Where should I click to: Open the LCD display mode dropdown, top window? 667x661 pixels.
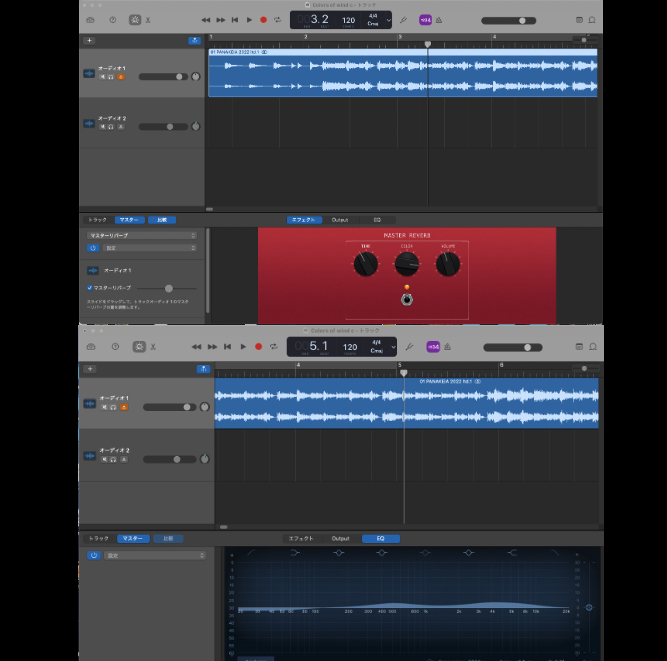[x=388, y=20]
